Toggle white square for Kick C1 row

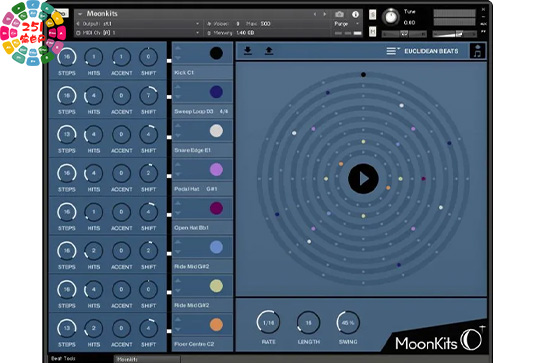click(169, 61)
